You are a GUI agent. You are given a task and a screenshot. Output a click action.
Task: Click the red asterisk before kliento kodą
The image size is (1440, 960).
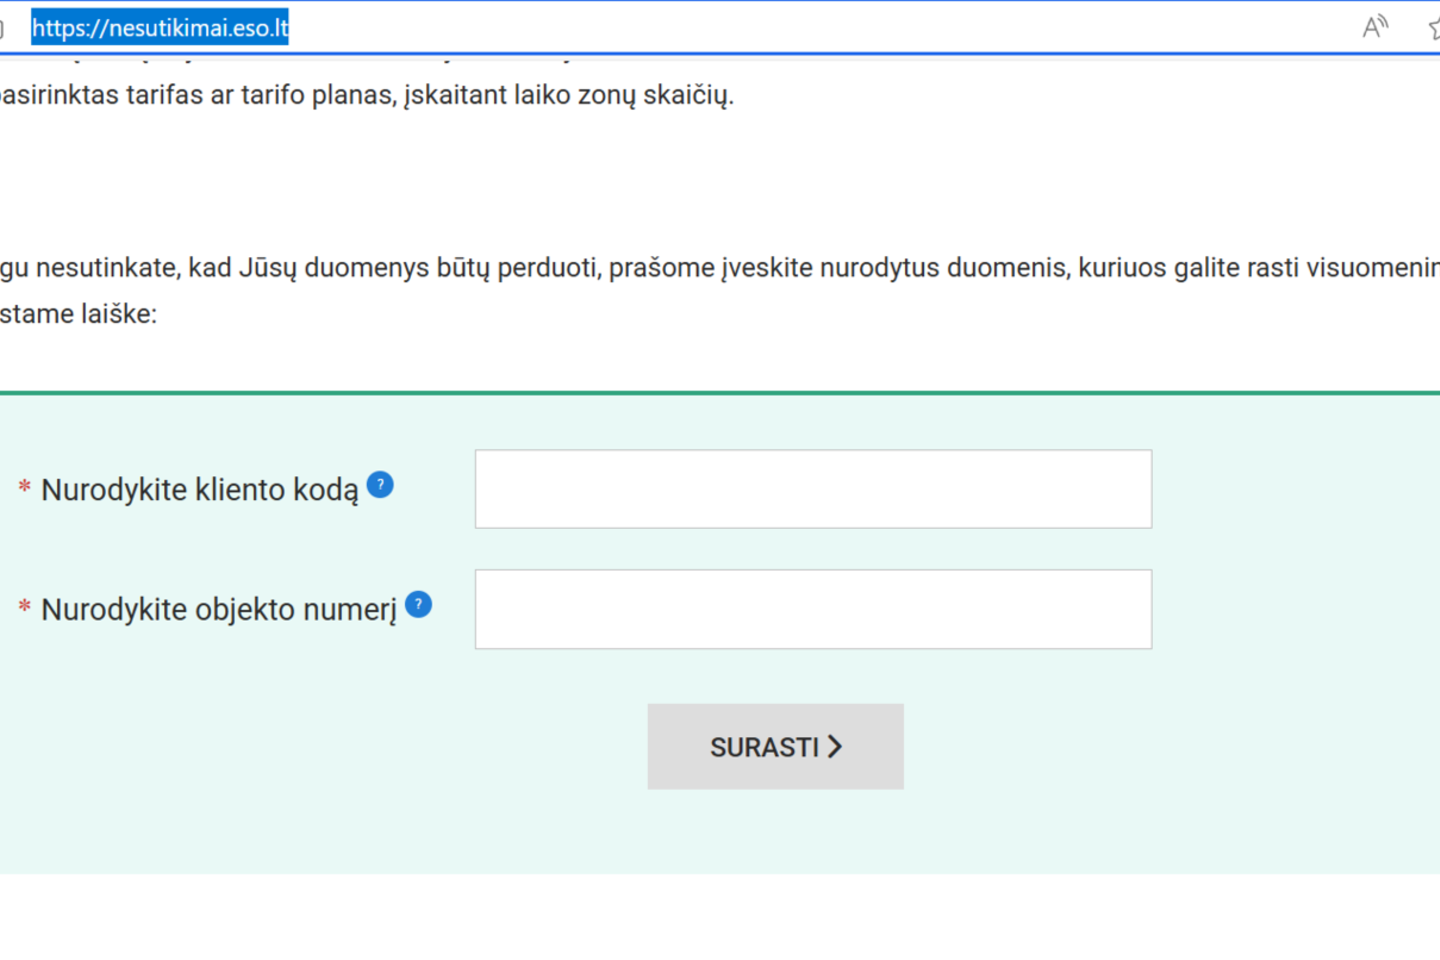24,488
